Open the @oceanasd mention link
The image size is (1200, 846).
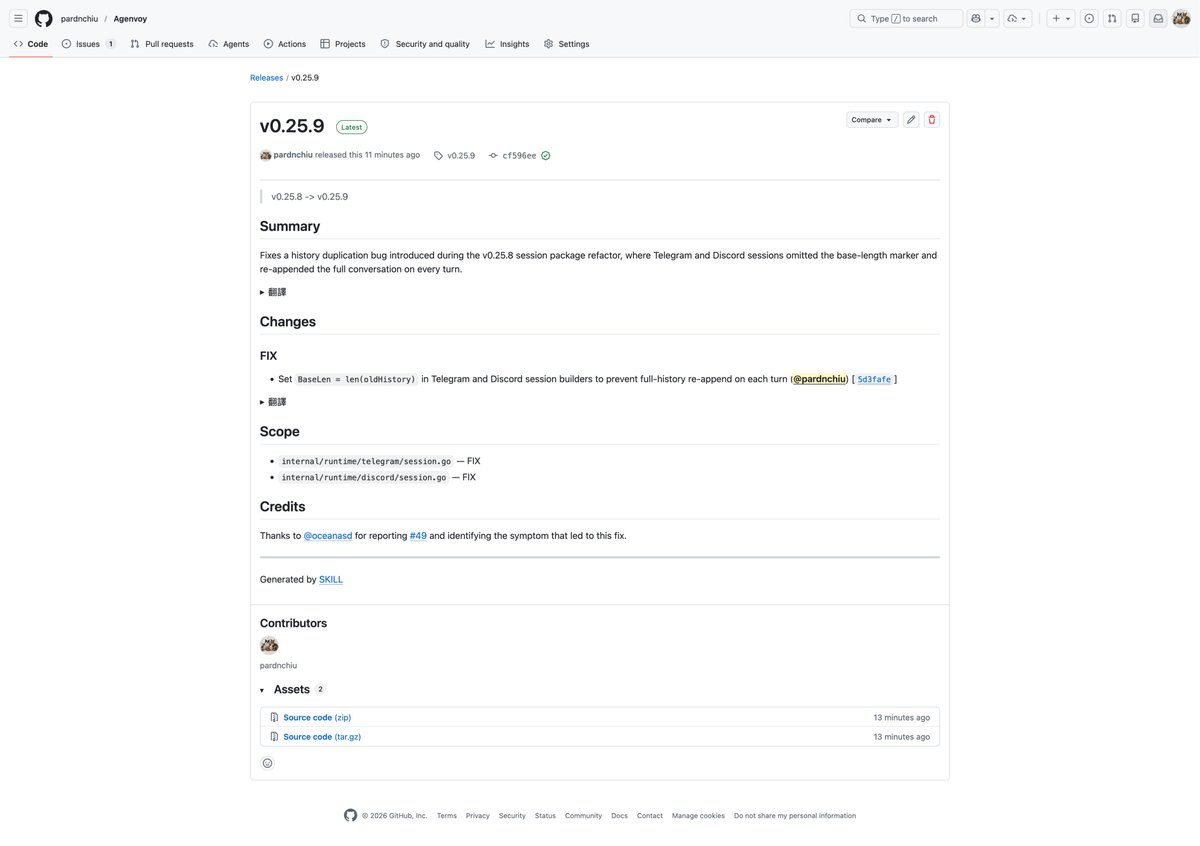click(328, 536)
